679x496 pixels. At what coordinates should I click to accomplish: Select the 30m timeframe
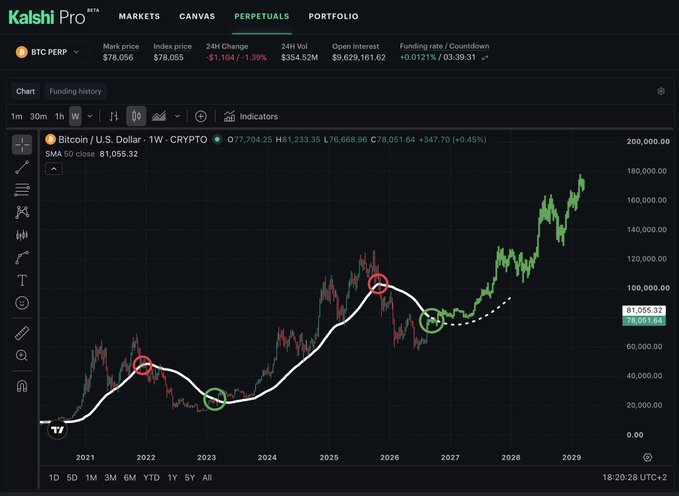(38, 116)
